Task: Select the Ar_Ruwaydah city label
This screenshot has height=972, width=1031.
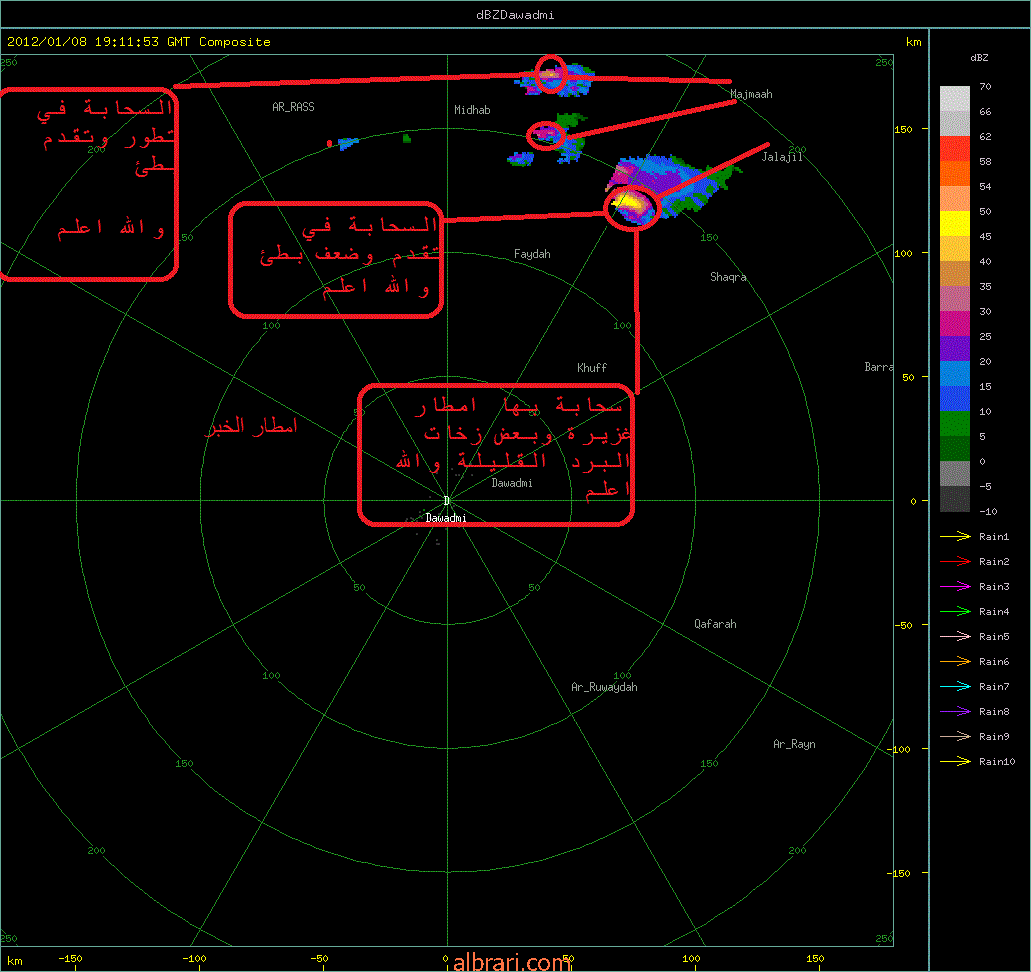Action: [604, 687]
